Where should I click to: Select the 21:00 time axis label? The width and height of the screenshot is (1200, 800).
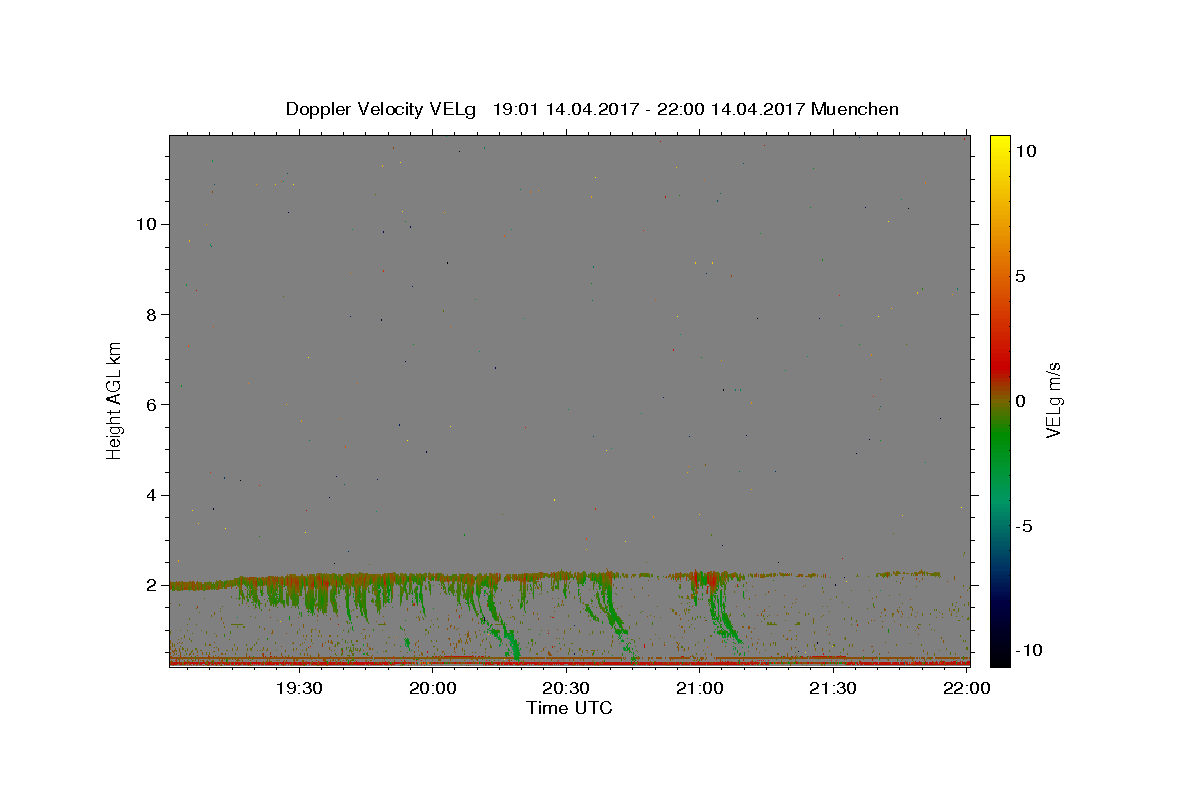(699, 688)
